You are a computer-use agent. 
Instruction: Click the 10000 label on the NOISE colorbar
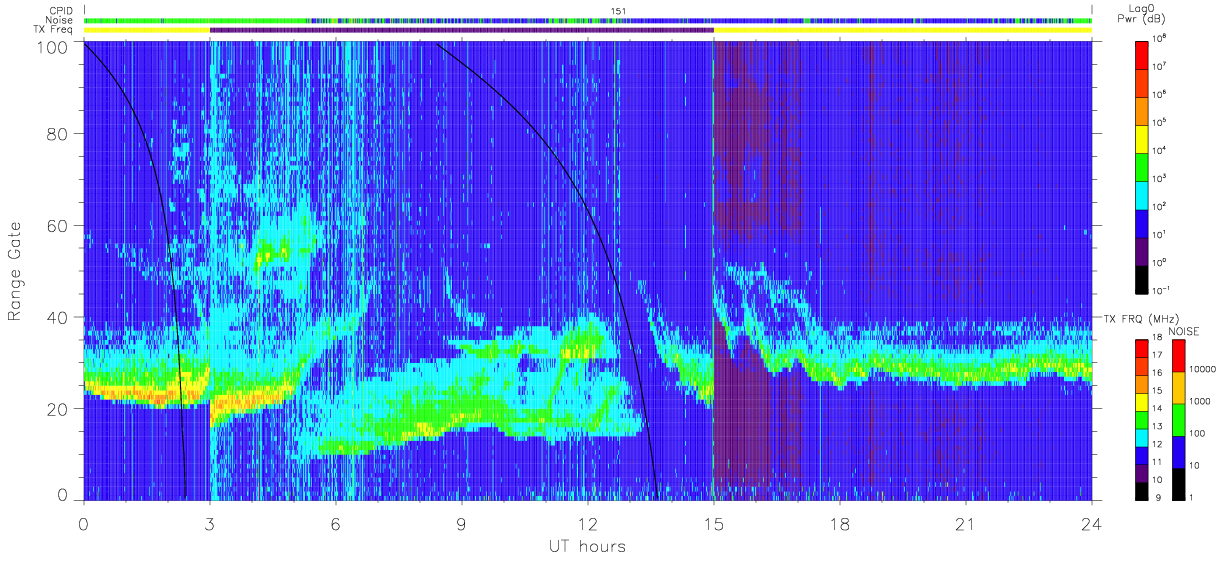pyautogui.click(x=1202, y=369)
